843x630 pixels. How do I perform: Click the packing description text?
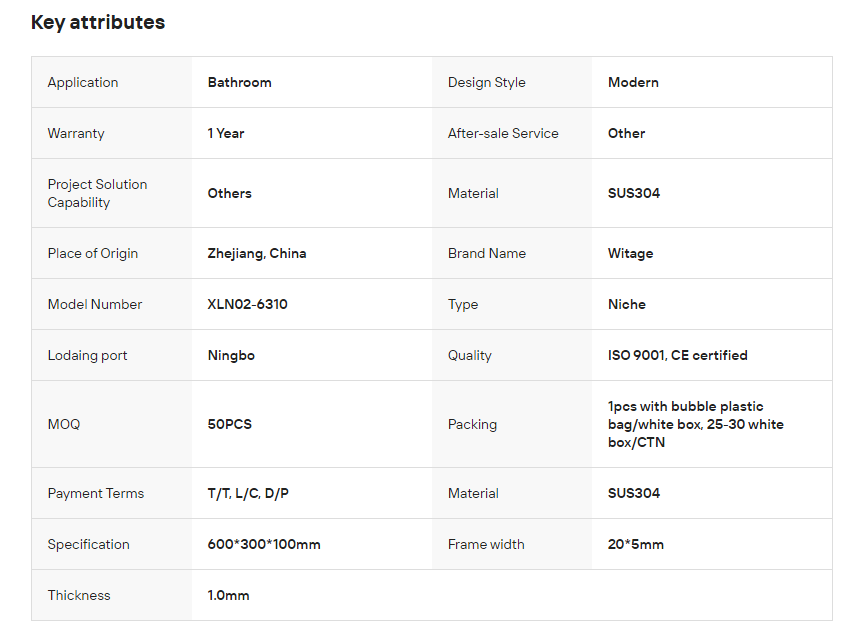point(696,424)
